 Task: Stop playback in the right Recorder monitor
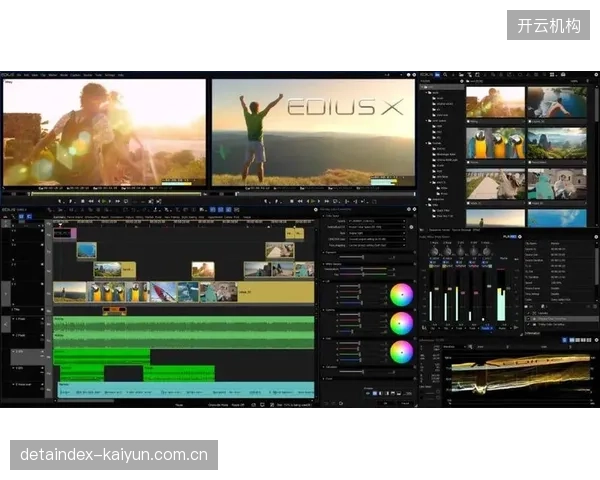click(292, 201)
